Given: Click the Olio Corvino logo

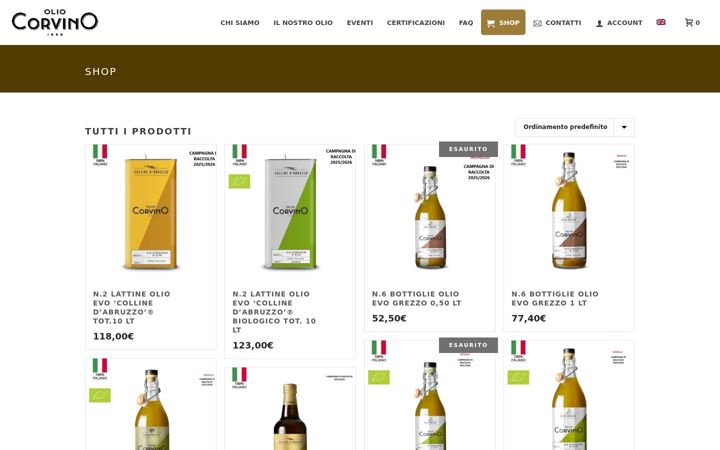Looking at the screenshot, I should tap(55, 22).
